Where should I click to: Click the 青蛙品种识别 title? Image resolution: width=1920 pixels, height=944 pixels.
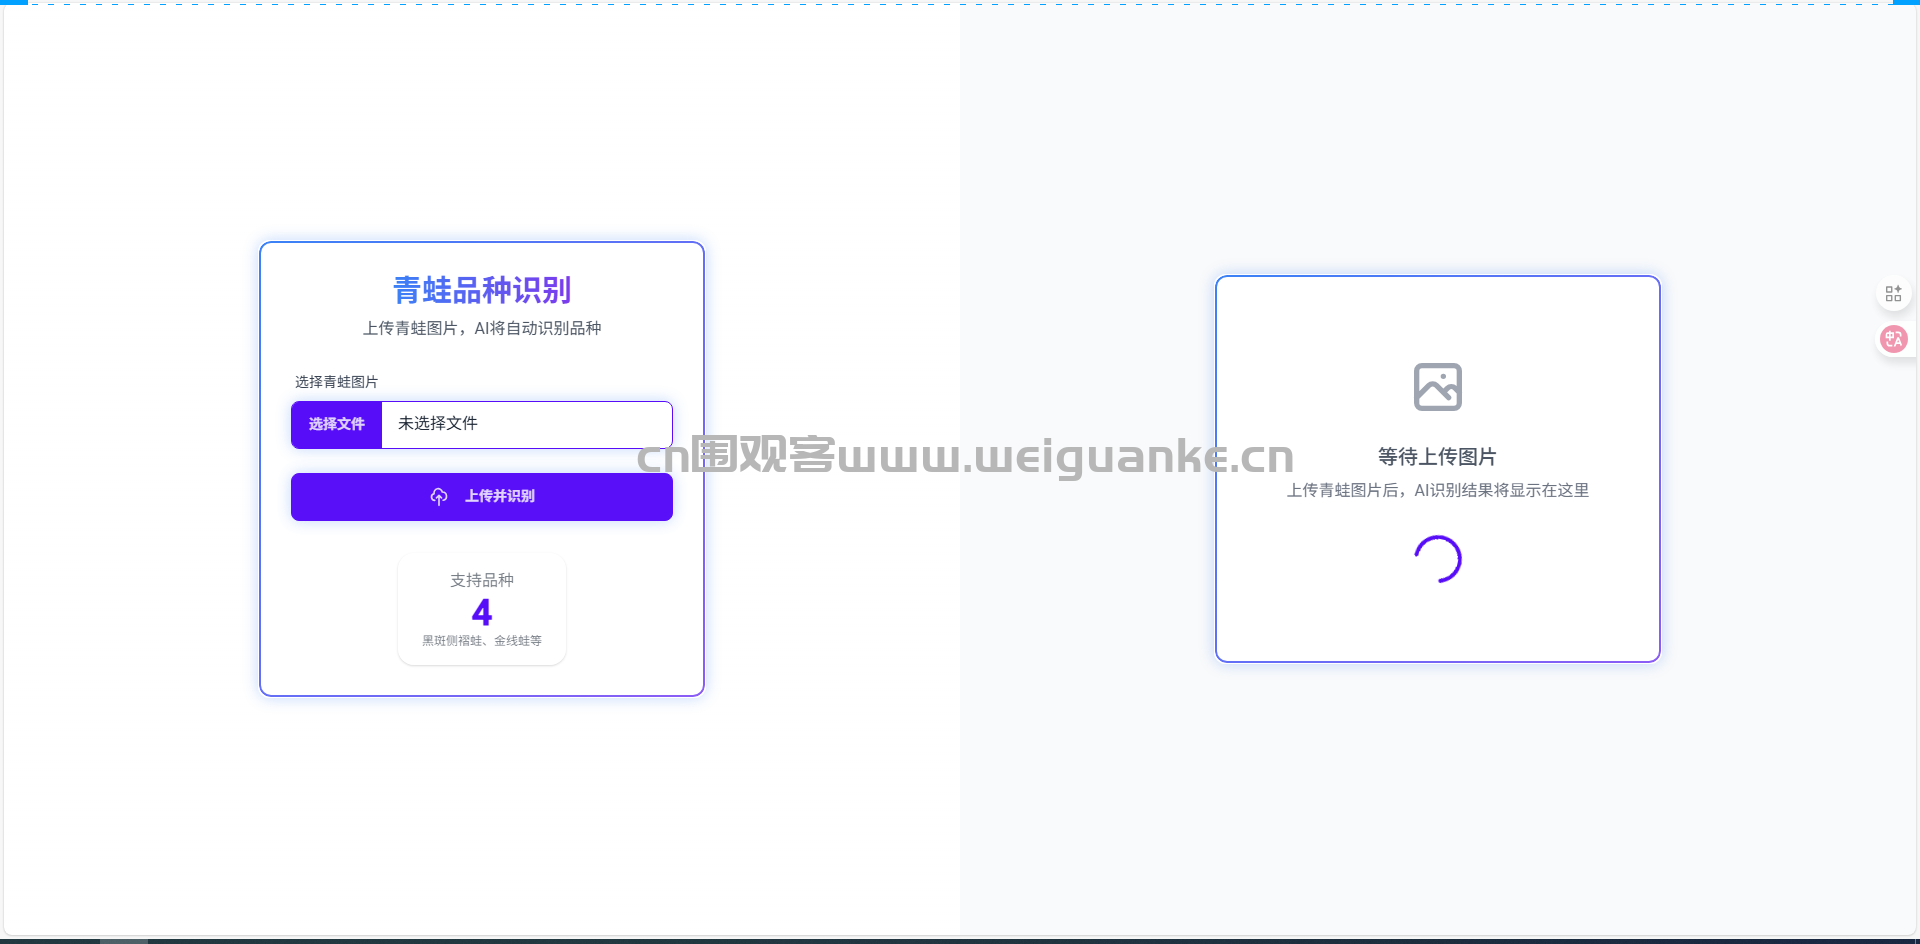click(481, 290)
